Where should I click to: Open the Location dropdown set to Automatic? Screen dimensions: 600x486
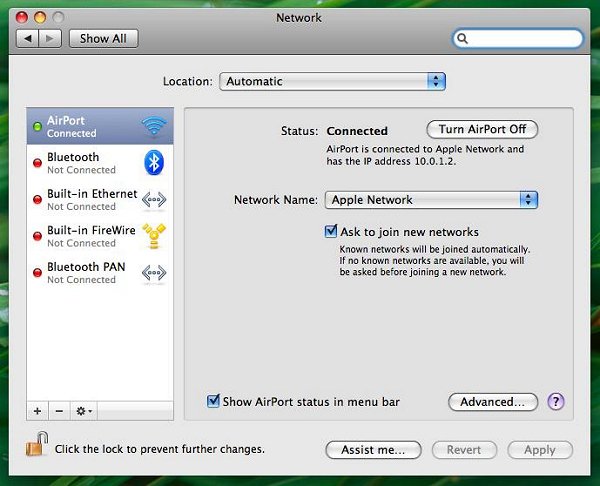(332, 81)
